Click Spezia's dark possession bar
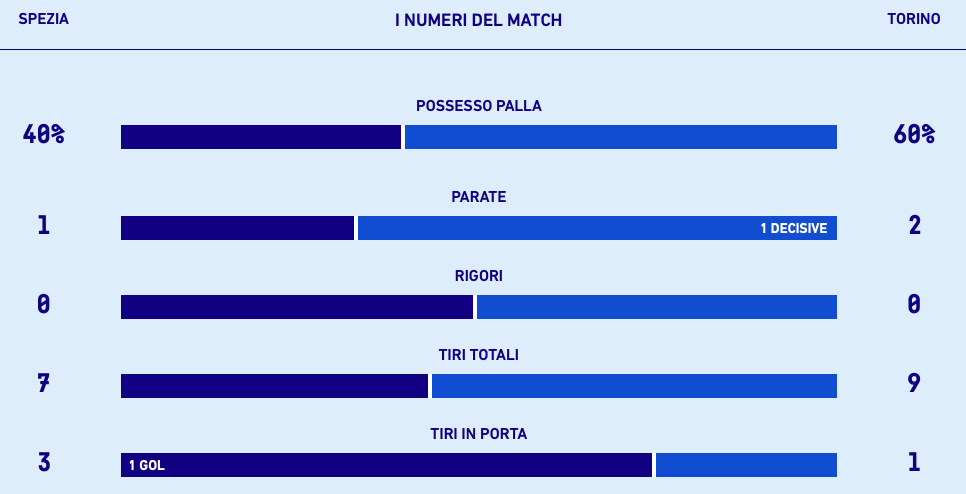Image resolution: width=966 pixels, height=494 pixels. click(260, 137)
